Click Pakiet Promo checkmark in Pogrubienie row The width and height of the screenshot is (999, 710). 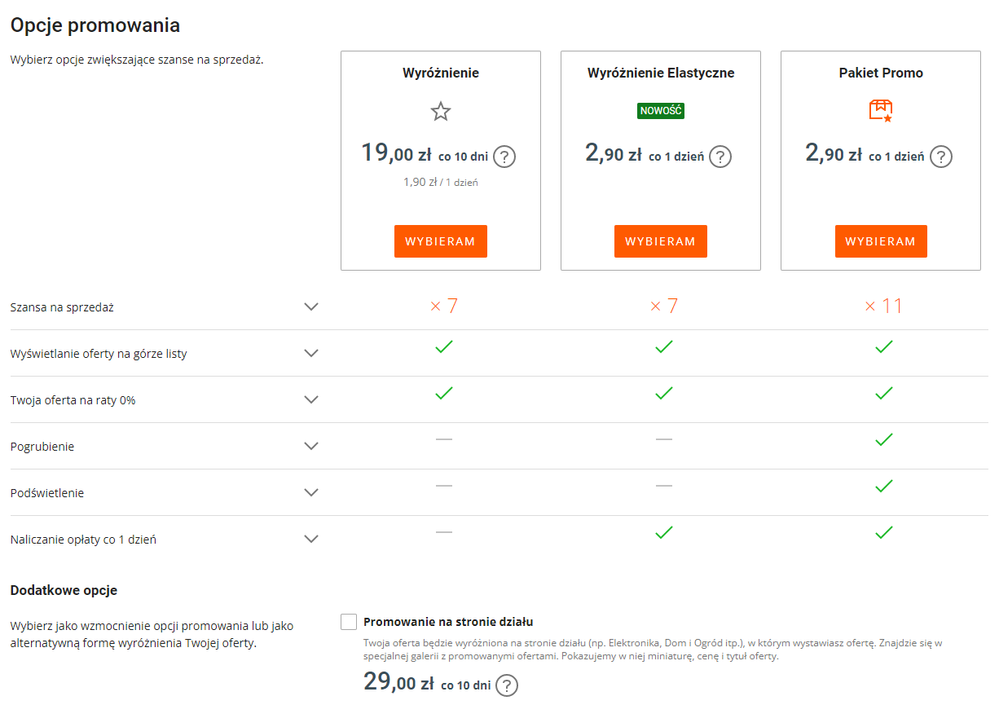click(x=883, y=439)
